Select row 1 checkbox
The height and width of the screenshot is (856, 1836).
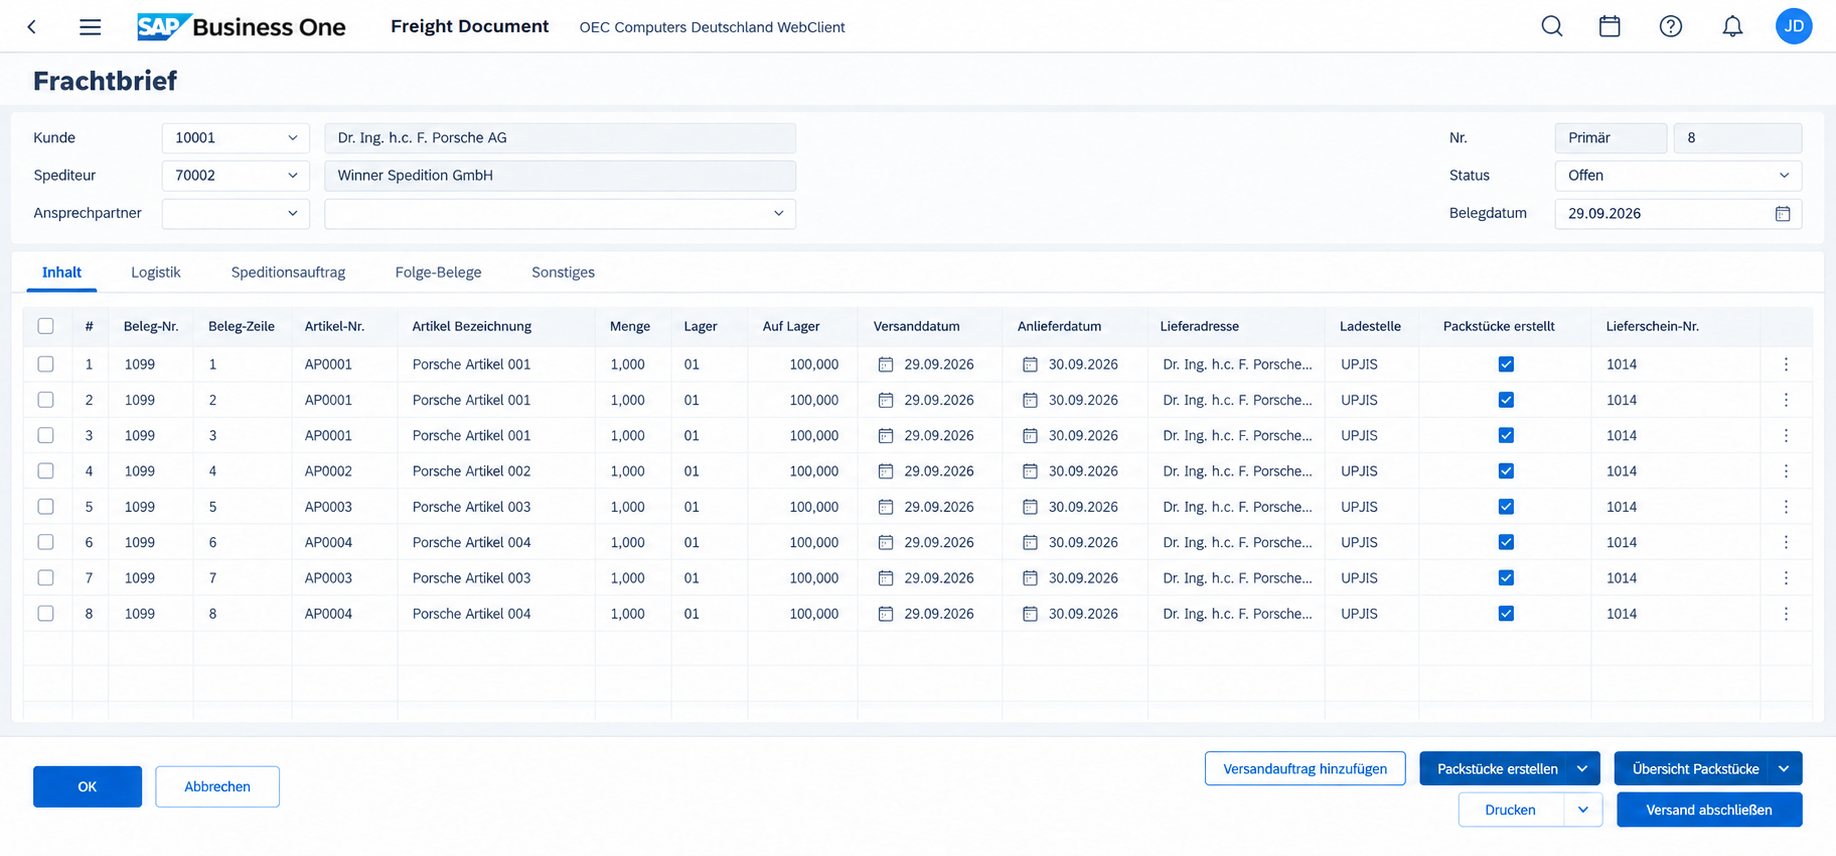pyautogui.click(x=46, y=365)
